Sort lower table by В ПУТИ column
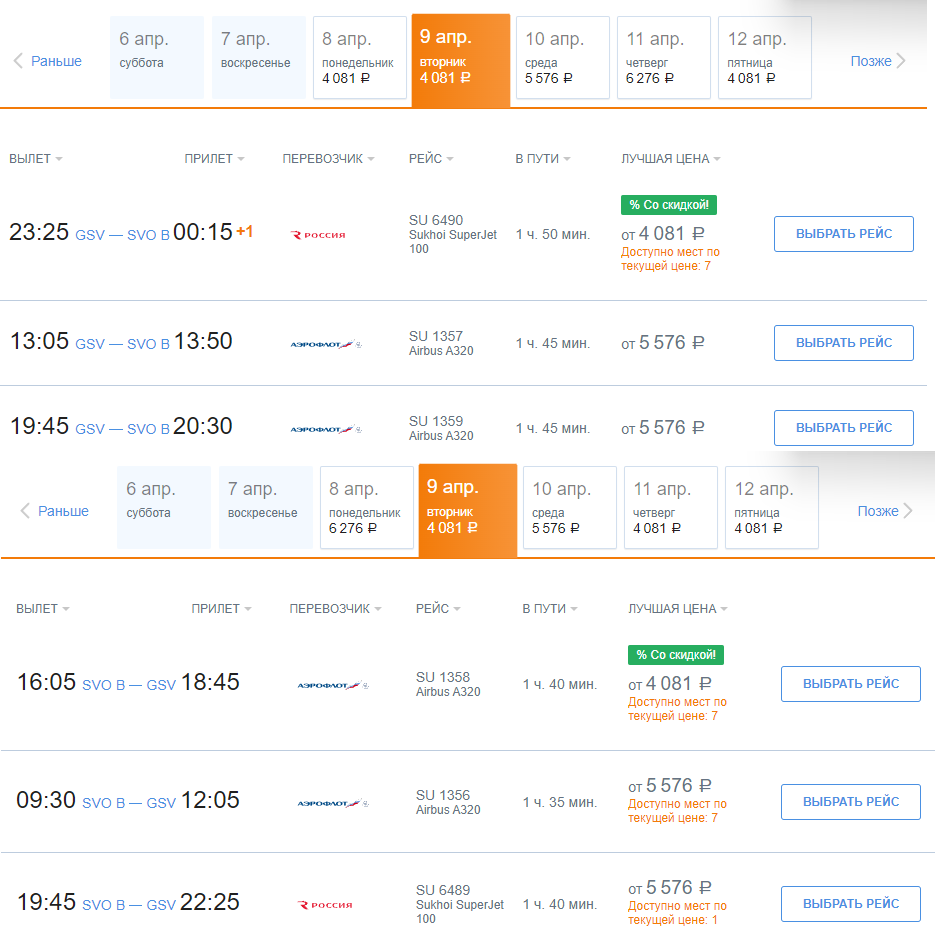935x934 pixels. point(550,608)
